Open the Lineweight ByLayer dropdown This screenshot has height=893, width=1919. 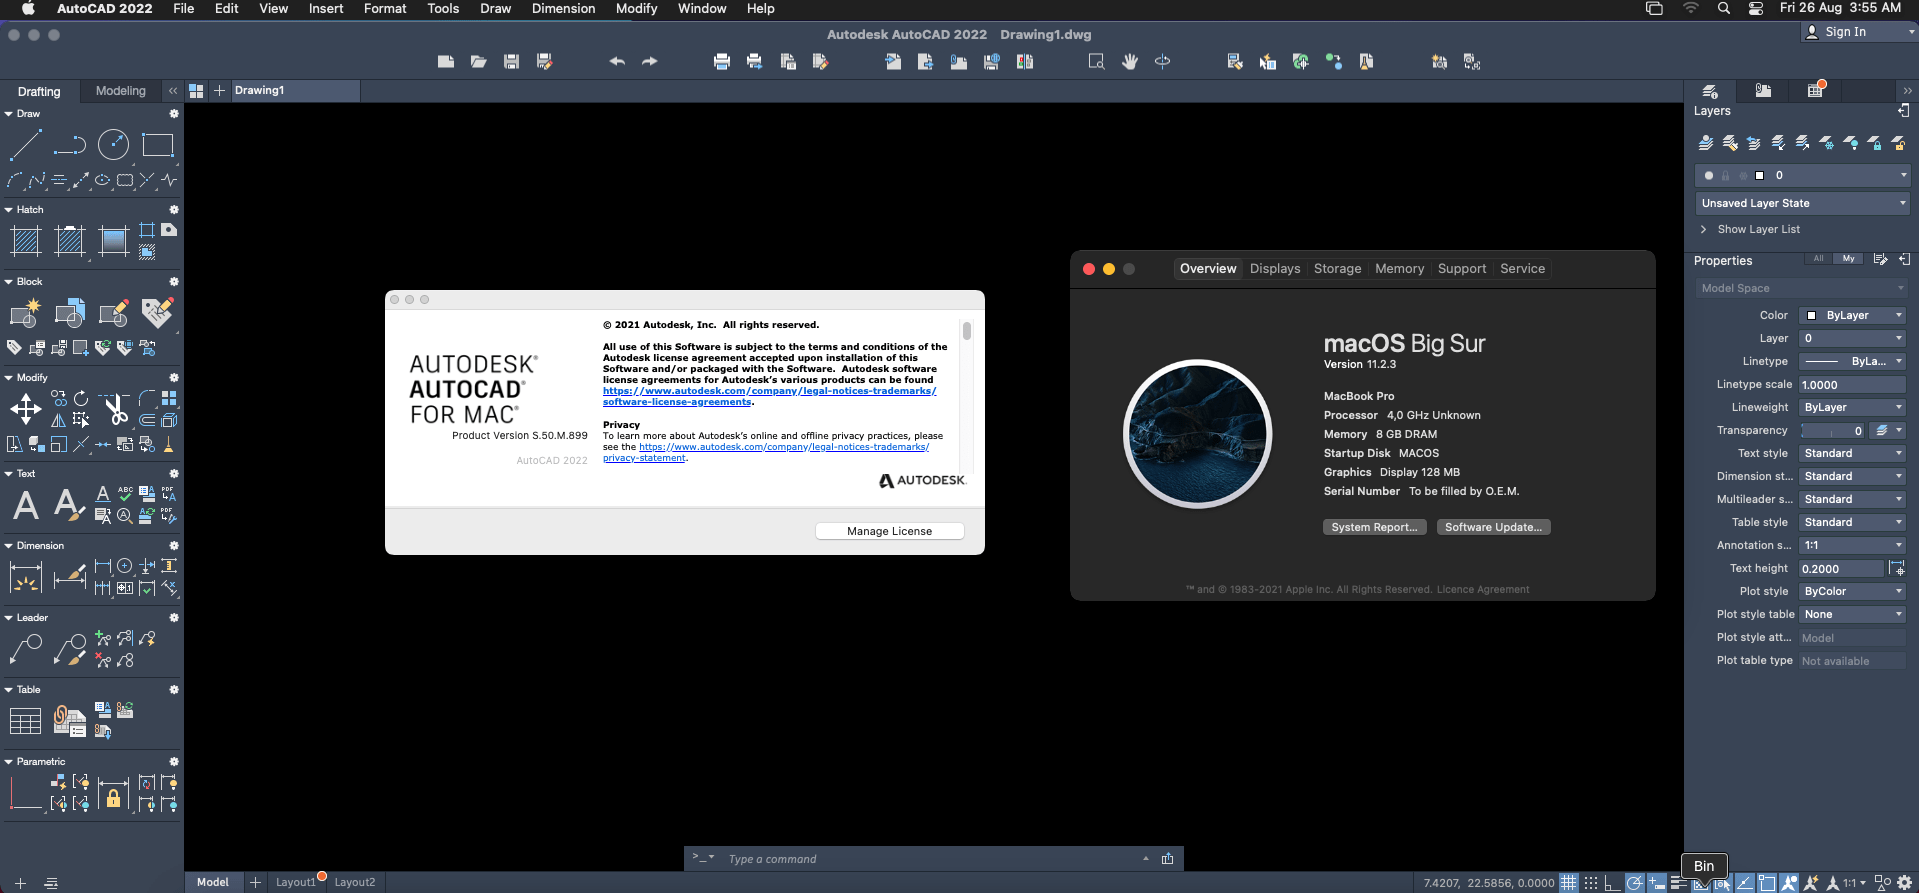[1853, 407]
